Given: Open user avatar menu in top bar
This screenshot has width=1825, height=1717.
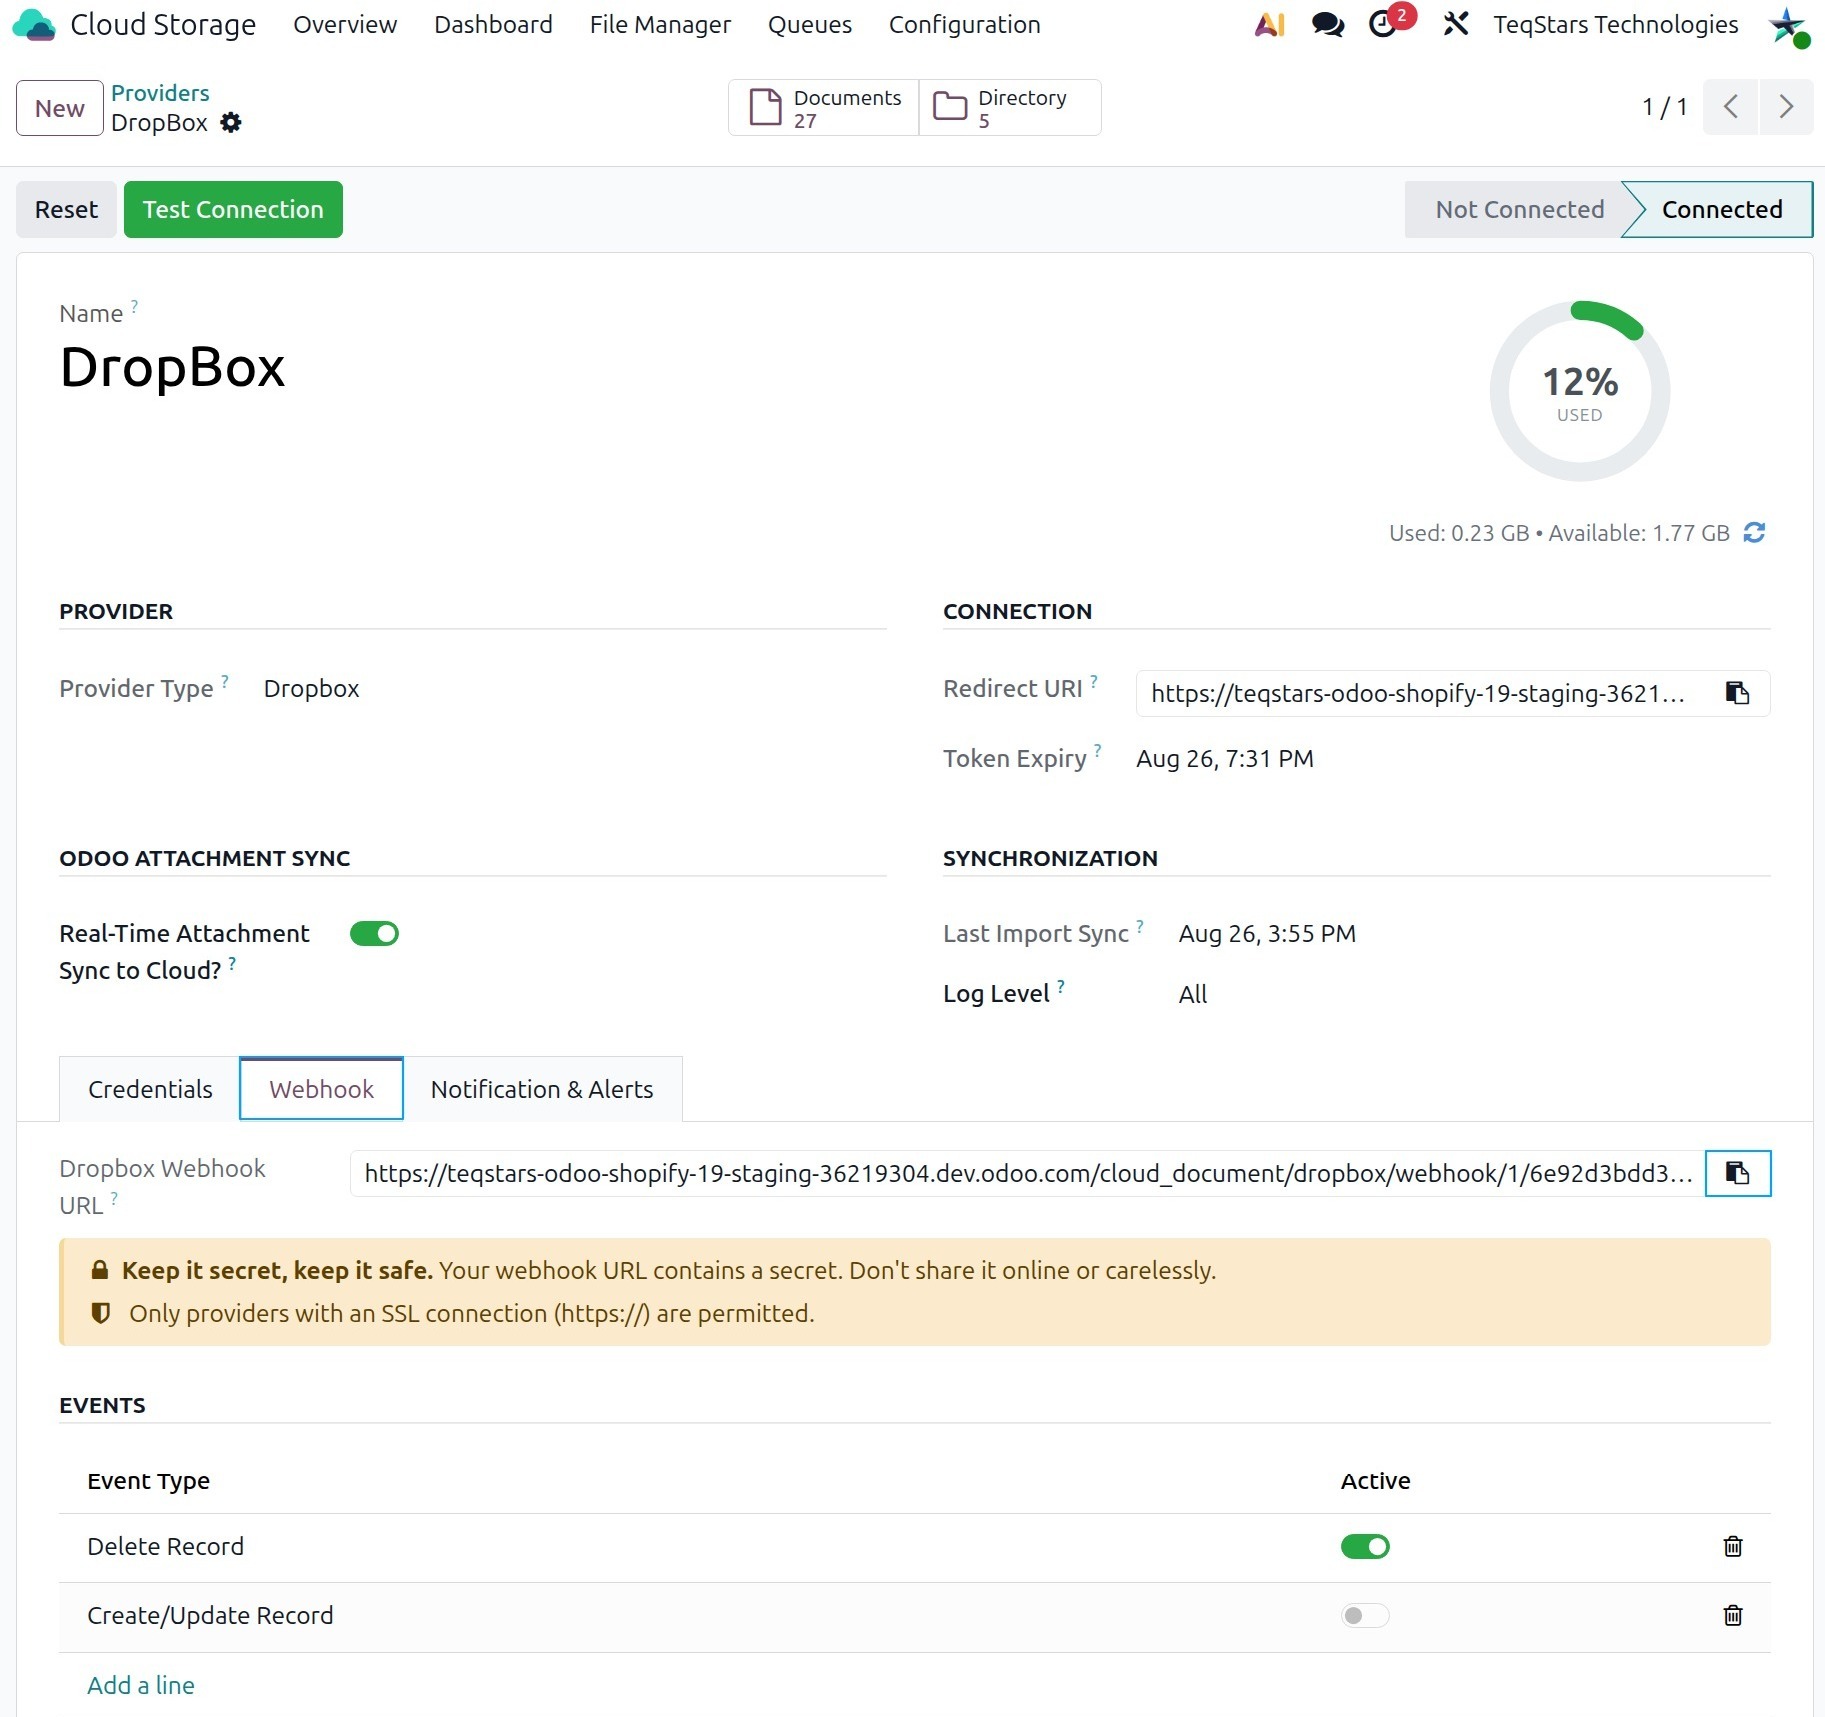Looking at the screenshot, I should tap(1788, 25).
